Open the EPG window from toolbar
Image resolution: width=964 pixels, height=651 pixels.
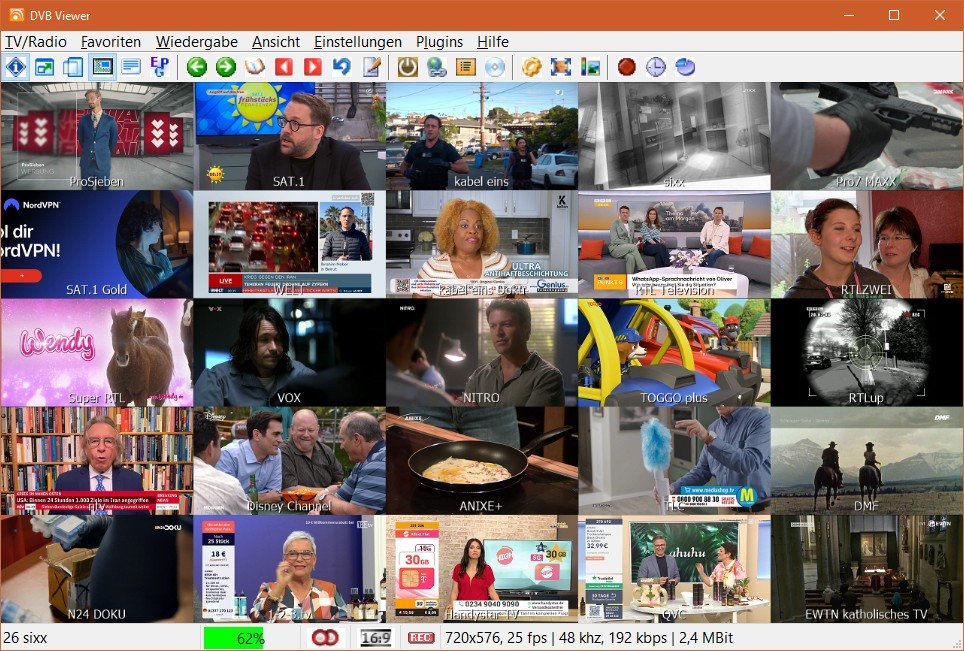tap(159, 67)
